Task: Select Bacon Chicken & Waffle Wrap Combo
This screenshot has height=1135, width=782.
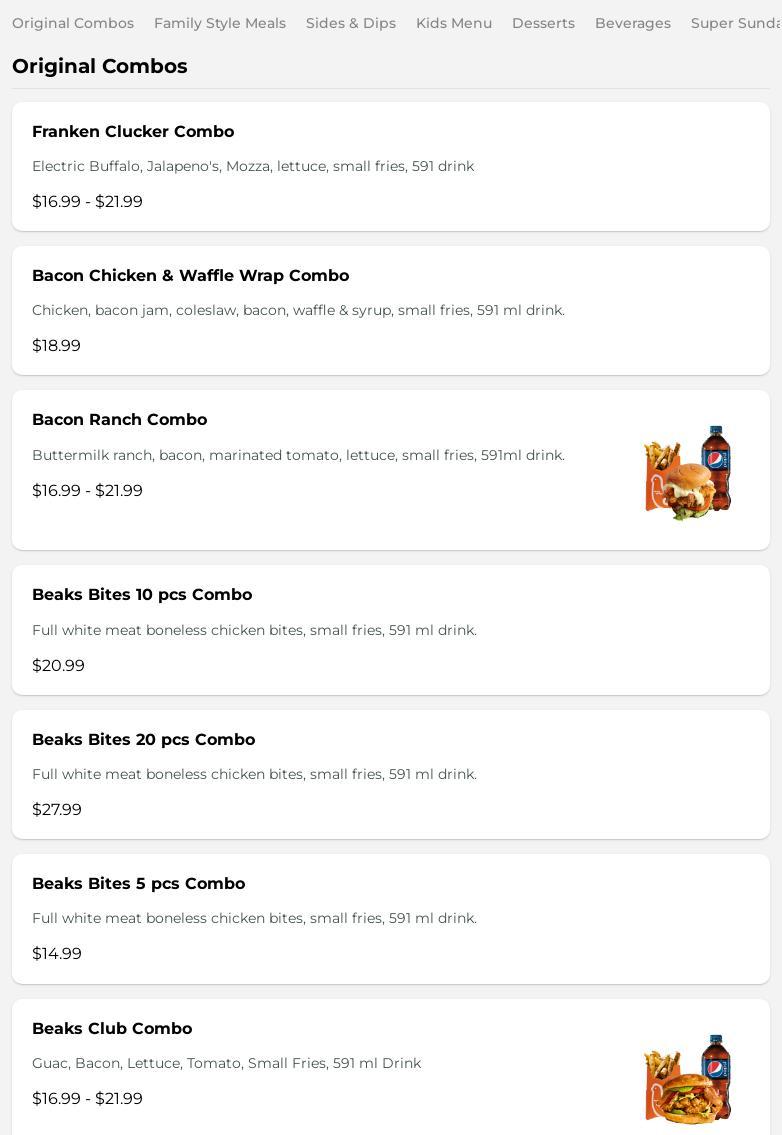Action: pos(190,276)
